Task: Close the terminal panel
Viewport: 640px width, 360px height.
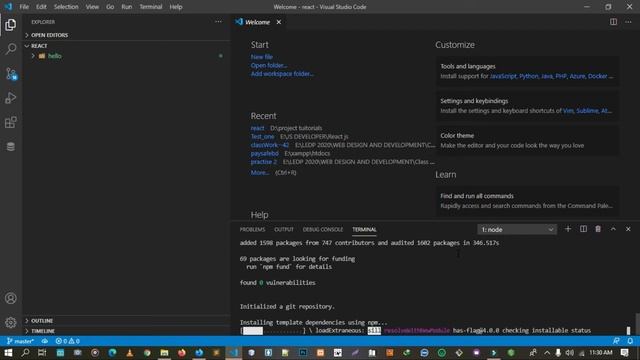Action: (x=628, y=229)
